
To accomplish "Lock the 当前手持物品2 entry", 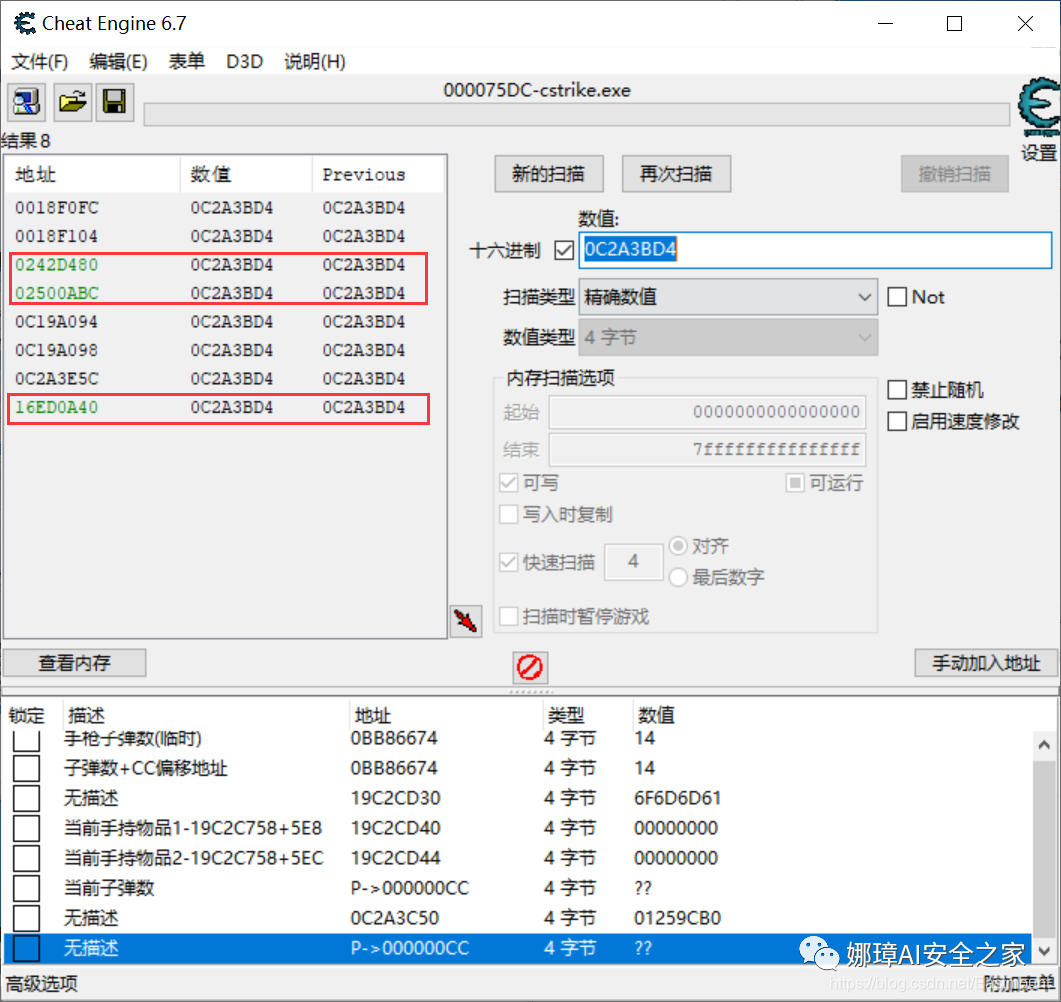I will click(x=26, y=858).
